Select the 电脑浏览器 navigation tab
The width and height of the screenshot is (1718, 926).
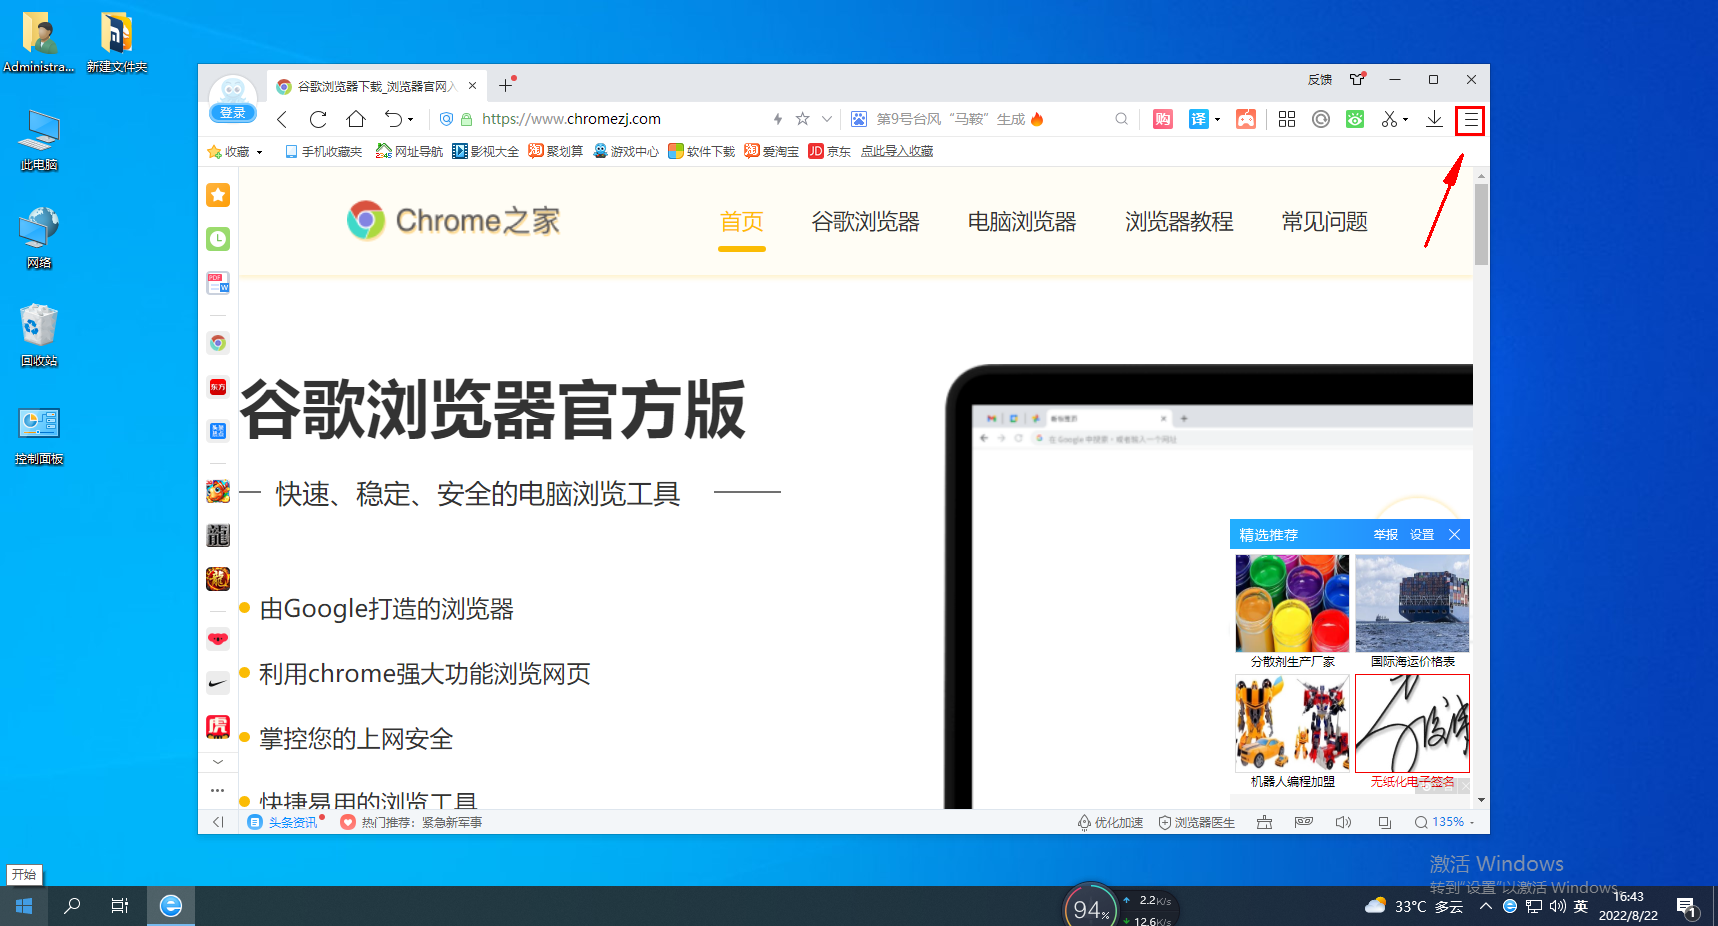click(1022, 222)
